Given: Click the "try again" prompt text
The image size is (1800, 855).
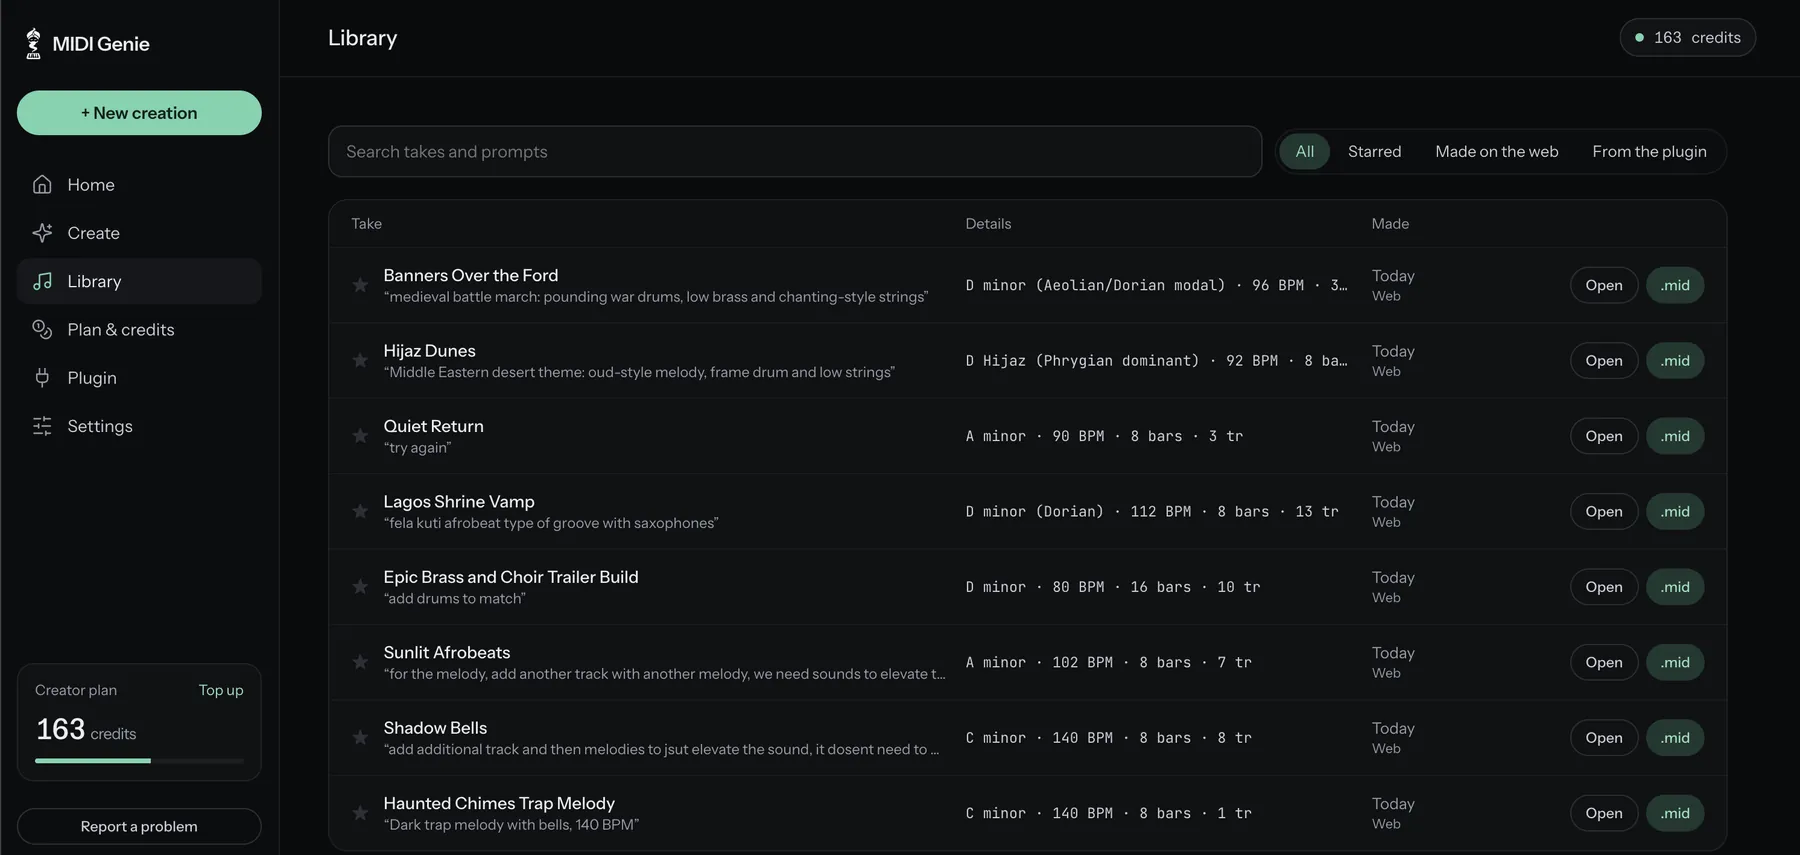Looking at the screenshot, I should click(x=417, y=448).
